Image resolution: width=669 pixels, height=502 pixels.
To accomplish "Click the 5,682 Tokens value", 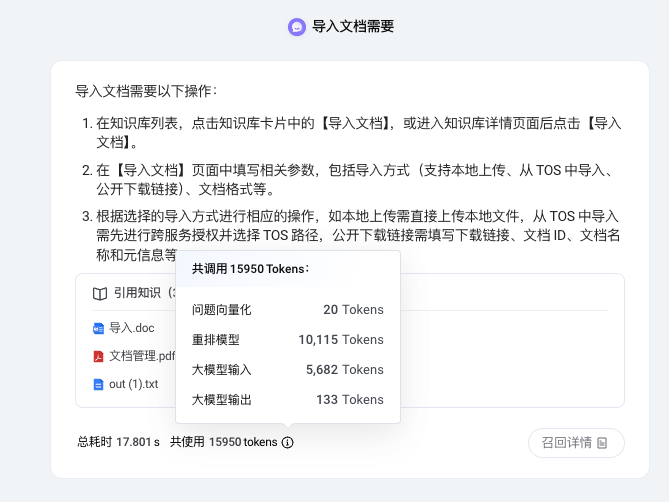I will coord(345,370).
